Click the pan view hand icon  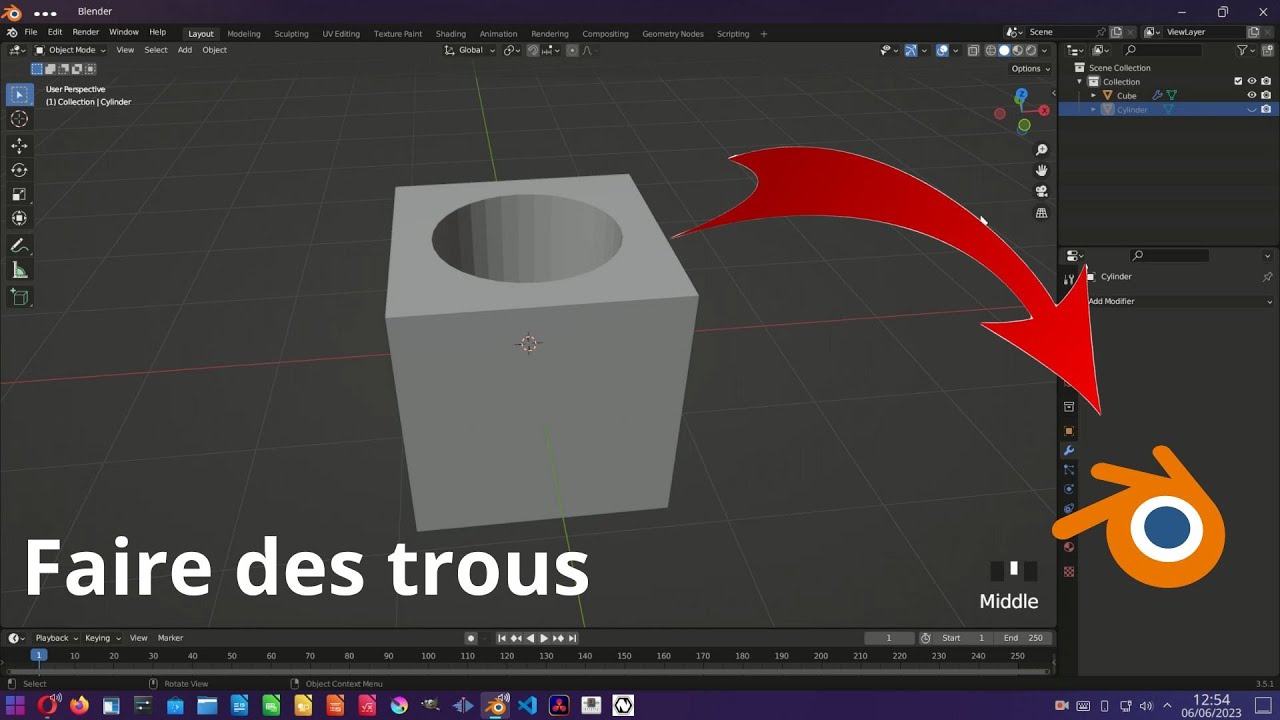(1041, 171)
